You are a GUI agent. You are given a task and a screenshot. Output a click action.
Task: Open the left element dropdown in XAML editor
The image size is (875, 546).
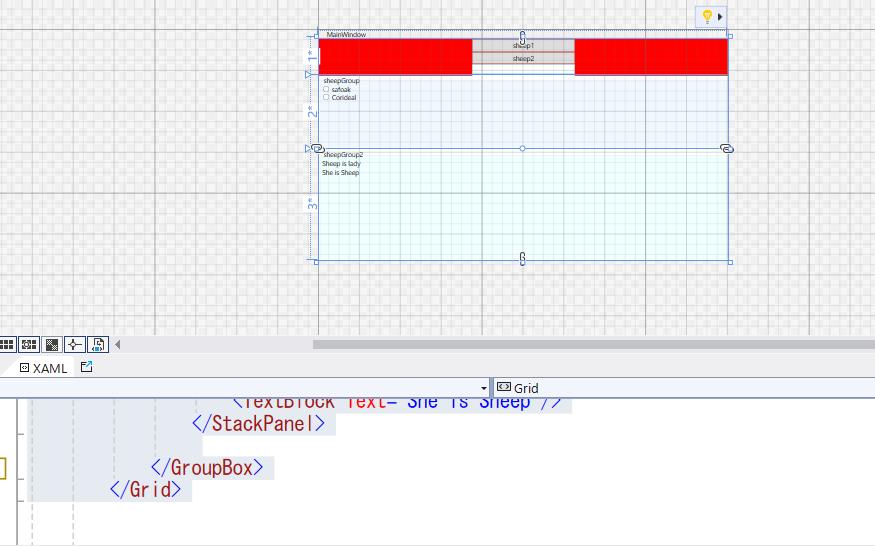(484, 388)
